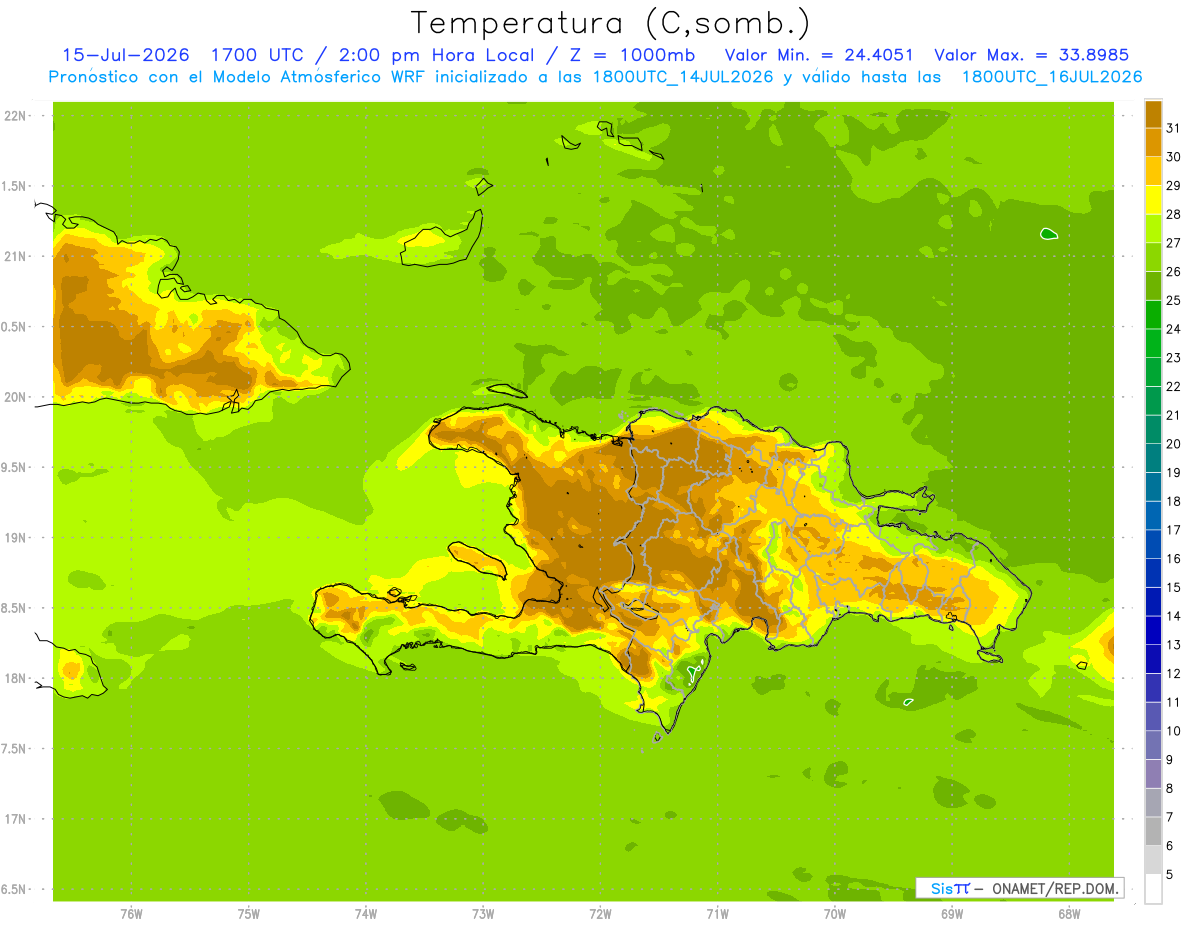
Task: Click the '18N' latitude label
Action: point(16,679)
